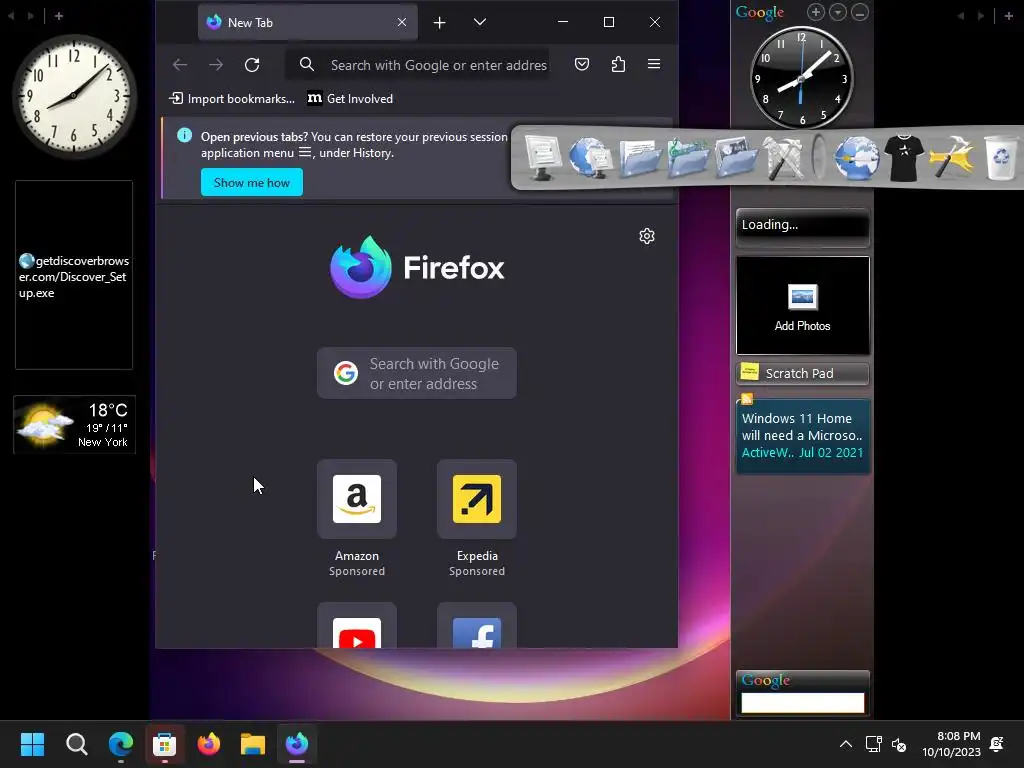Viewport: 1024px width, 768px height.
Task: Expand the system tray hidden icons chevron
Action: (x=846, y=744)
